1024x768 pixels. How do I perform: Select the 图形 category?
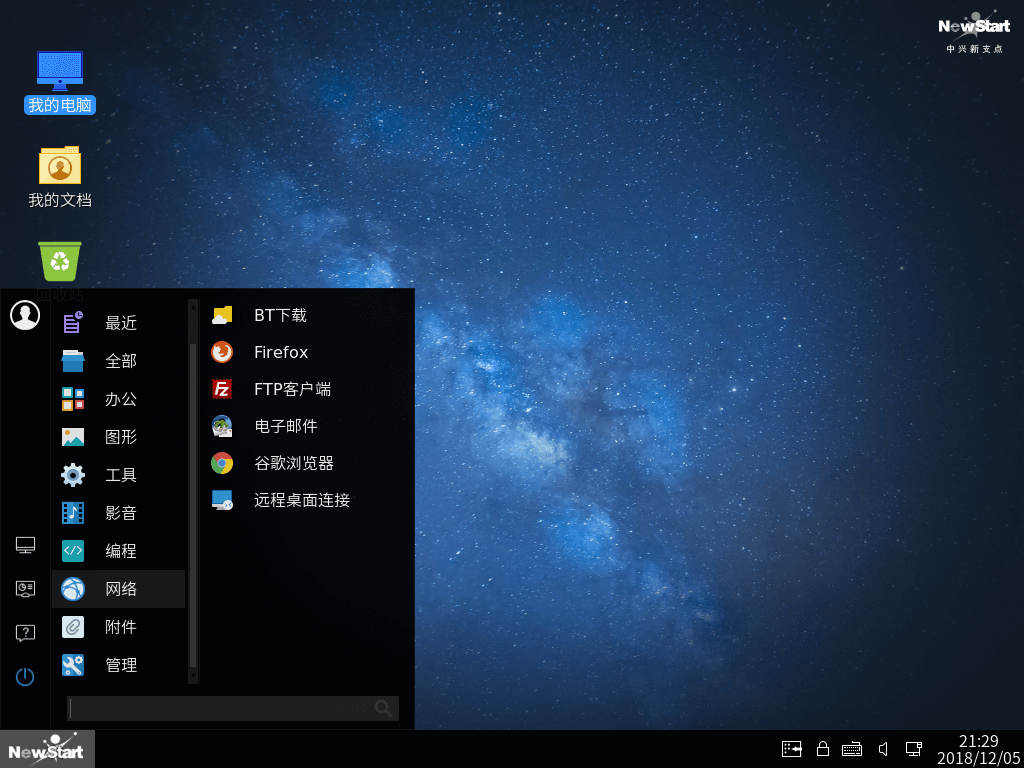[x=118, y=437]
